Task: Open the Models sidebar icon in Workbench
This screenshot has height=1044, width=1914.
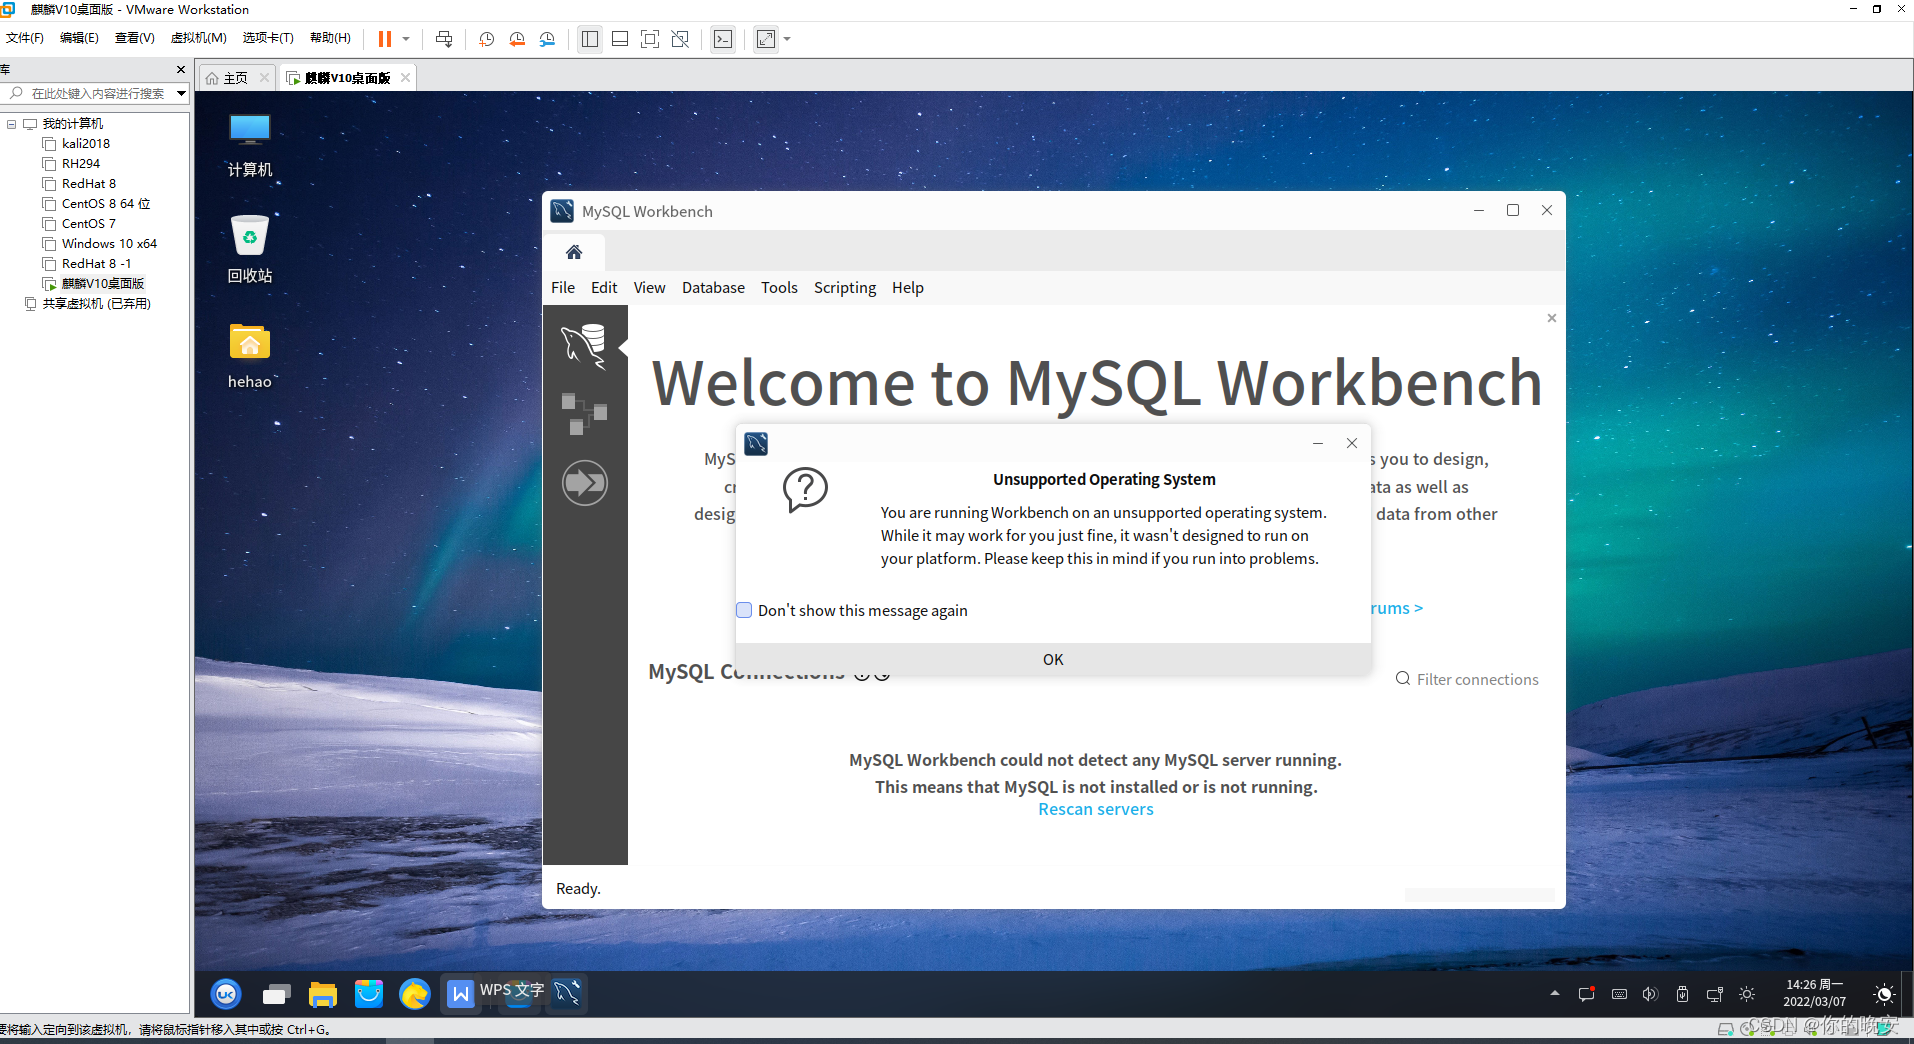Action: pos(584,413)
